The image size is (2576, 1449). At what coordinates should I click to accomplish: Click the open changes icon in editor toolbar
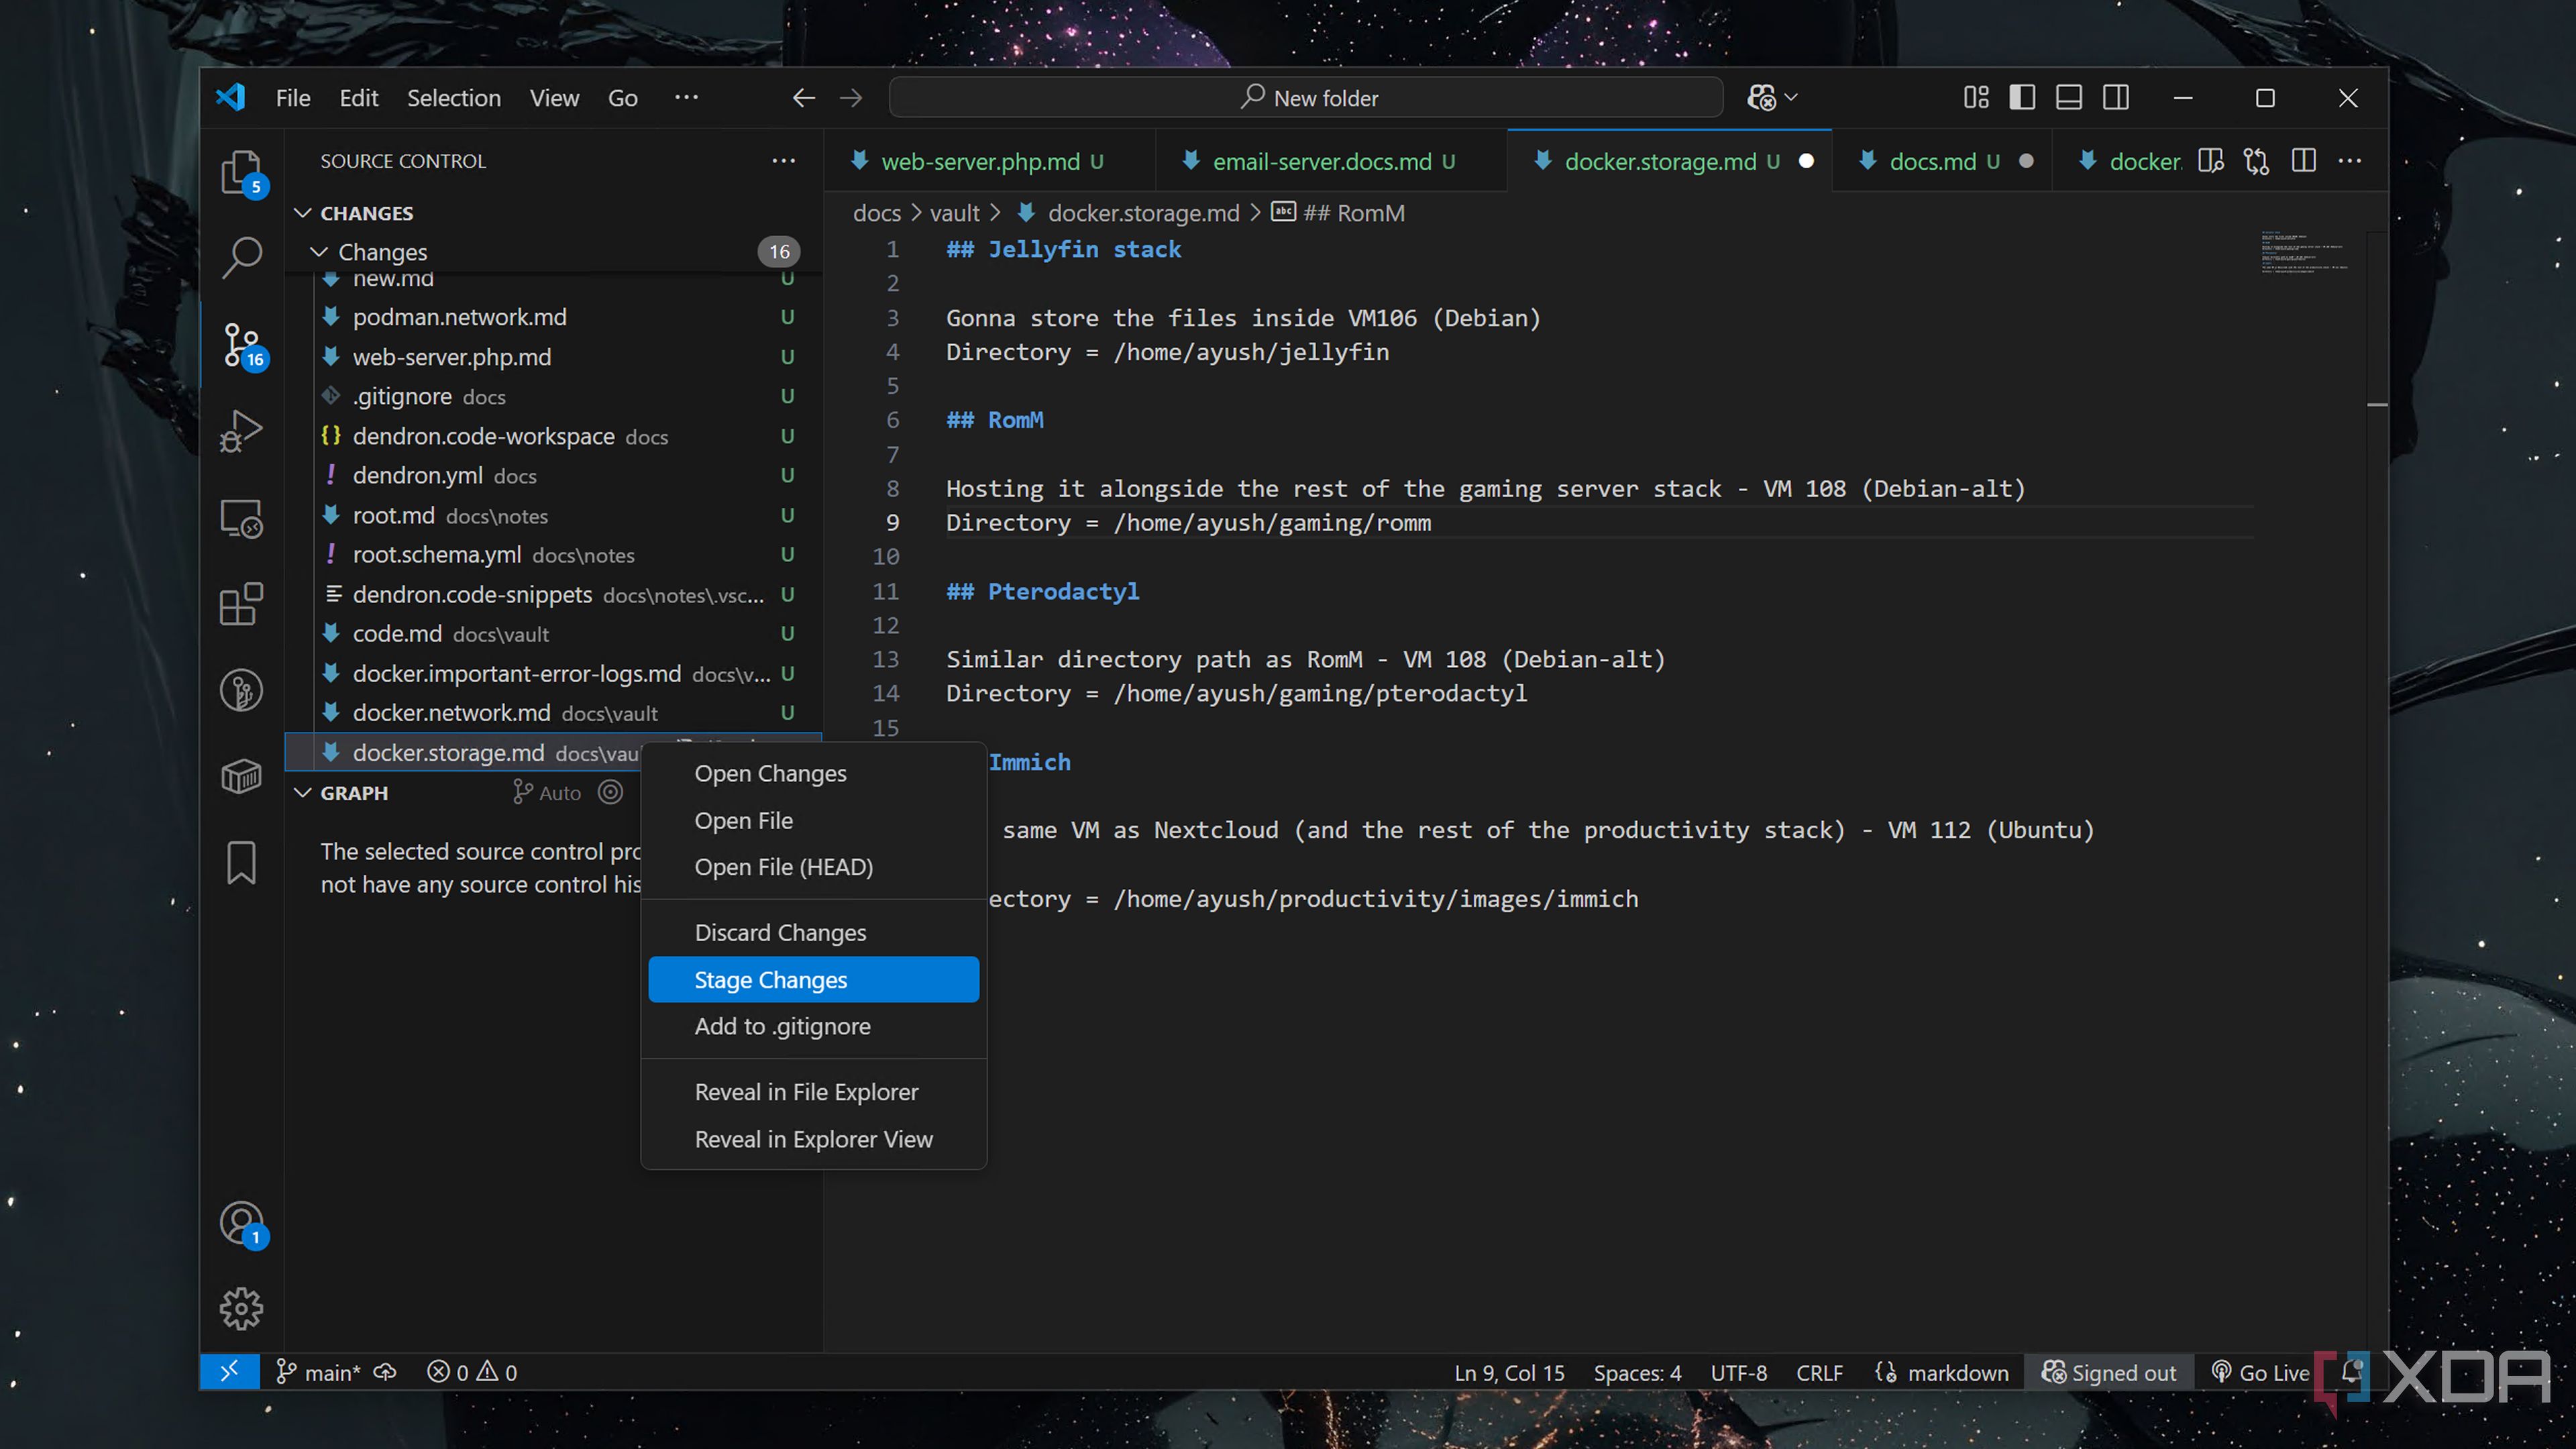click(2257, 161)
